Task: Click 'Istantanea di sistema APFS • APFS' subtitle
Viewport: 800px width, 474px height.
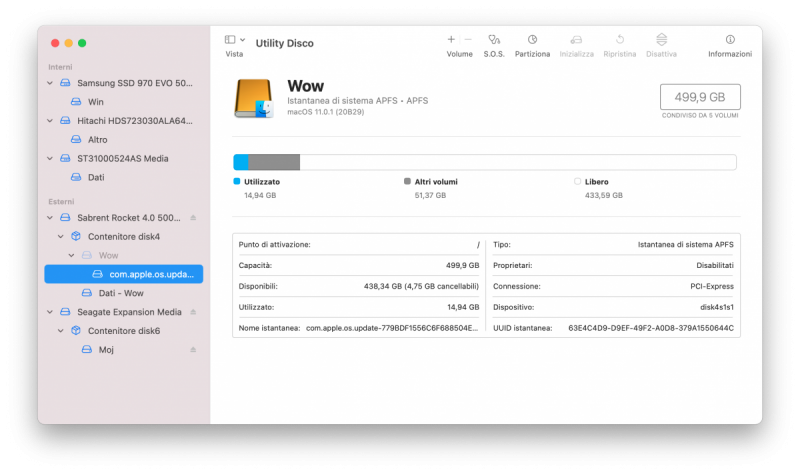Action: 358,101
